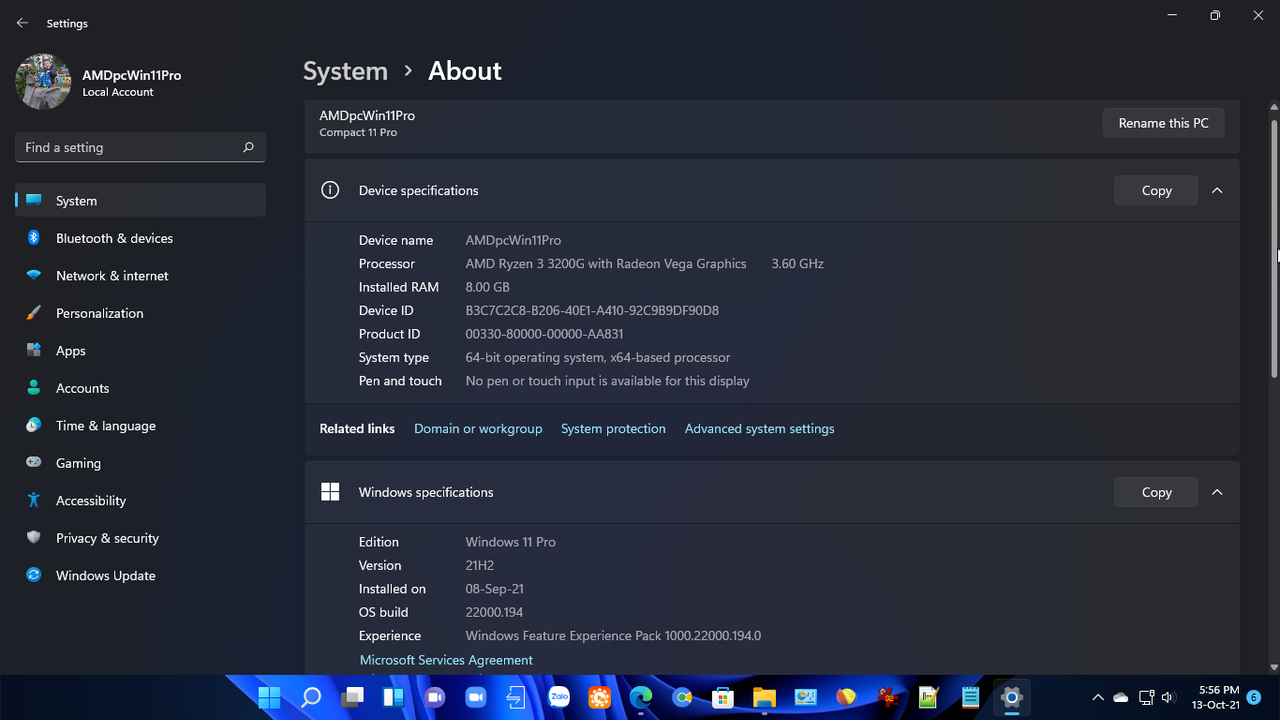Collapse the Windows specifications section
Image resolution: width=1280 pixels, height=720 pixels.
pos(1217,492)
